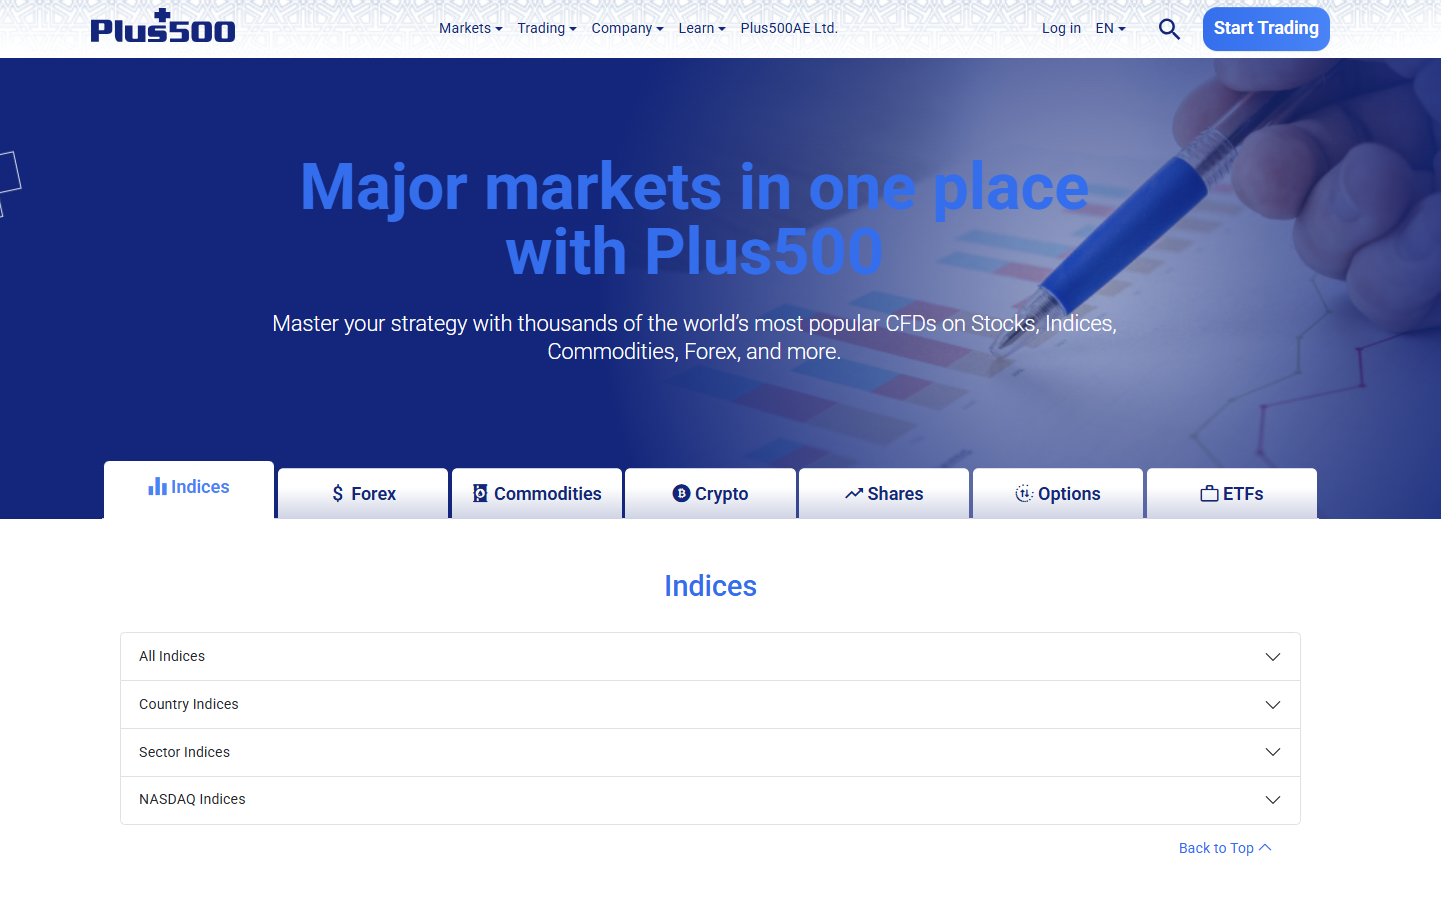1441x898 pixels.
Task: Switch to the Crypto tab
Action: (711, 493)
